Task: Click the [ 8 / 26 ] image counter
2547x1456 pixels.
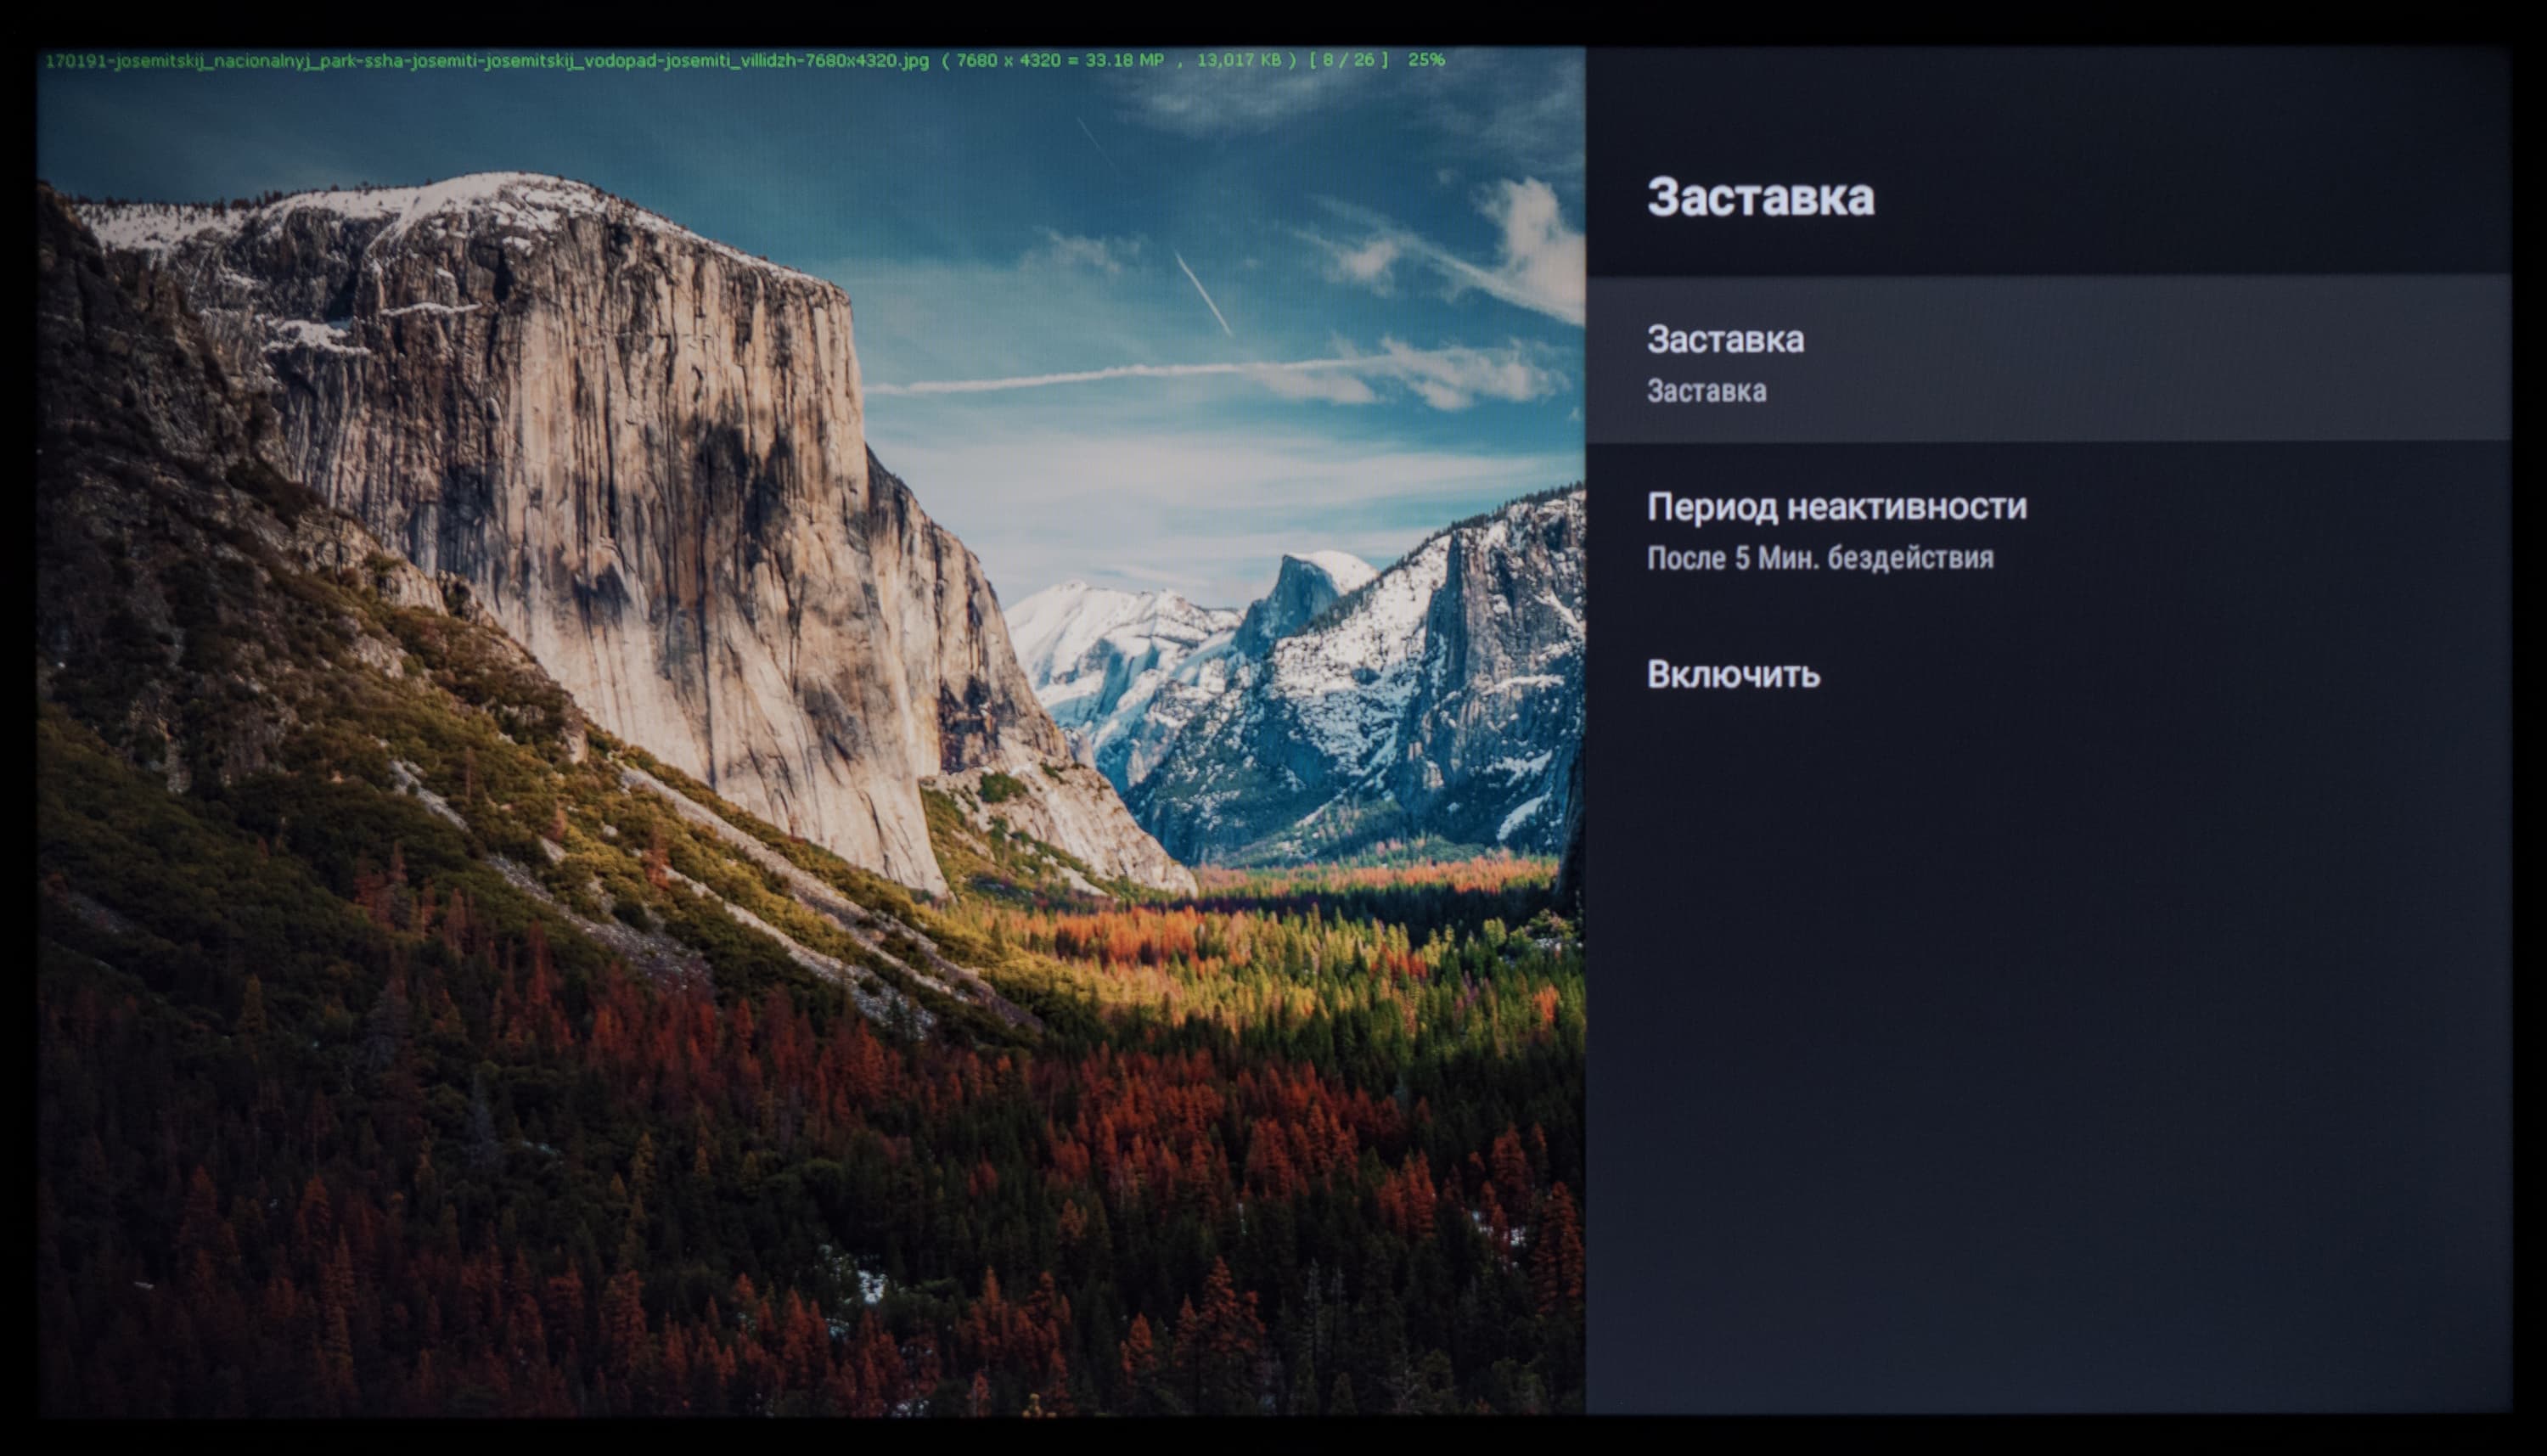Action: click(1348, 60)
